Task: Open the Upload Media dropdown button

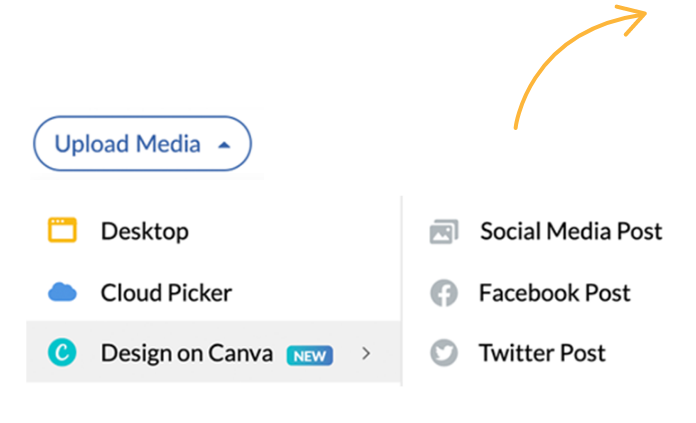Action: coord(142,144)
